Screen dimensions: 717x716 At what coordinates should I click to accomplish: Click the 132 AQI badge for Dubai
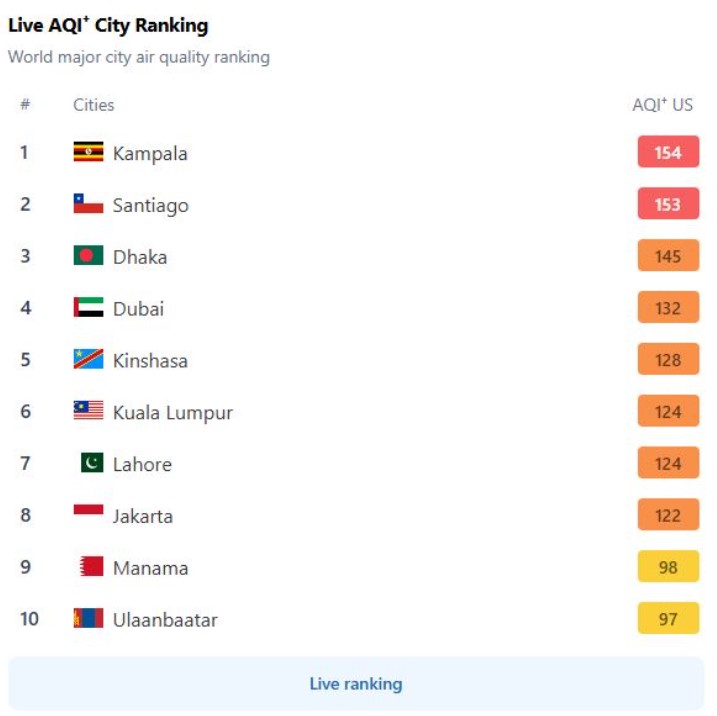point(668,307)
